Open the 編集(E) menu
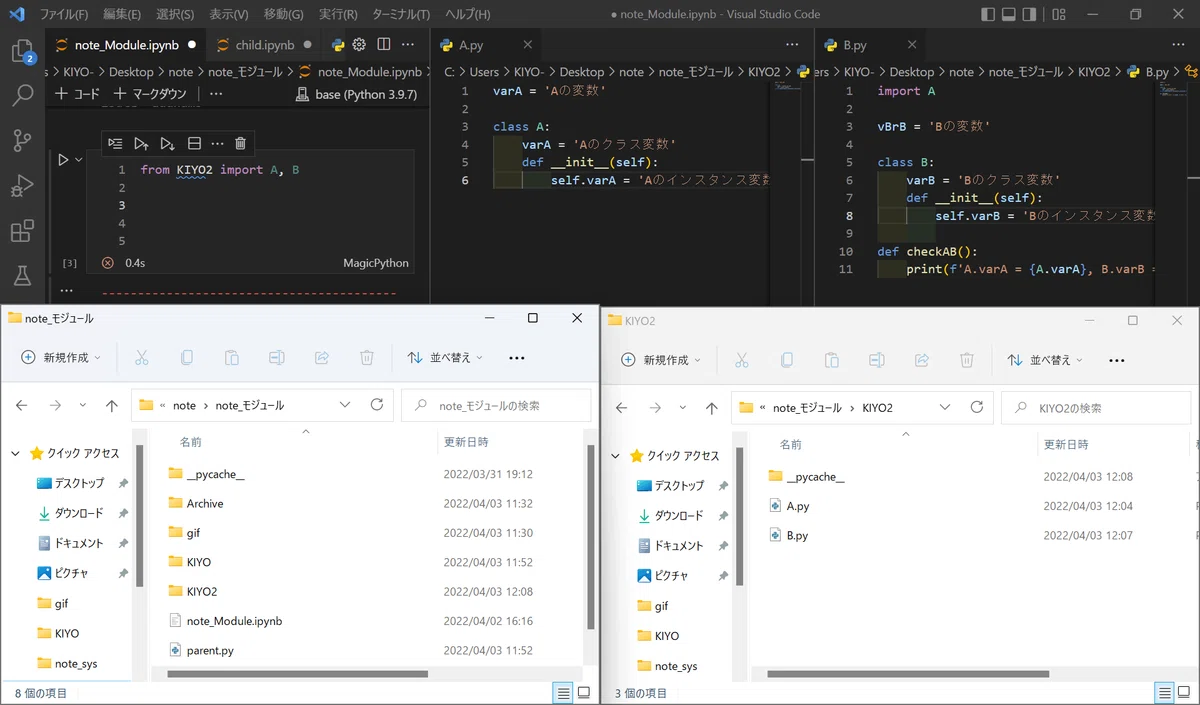This screenshot has height=705, width=1200. click(122, 15)
